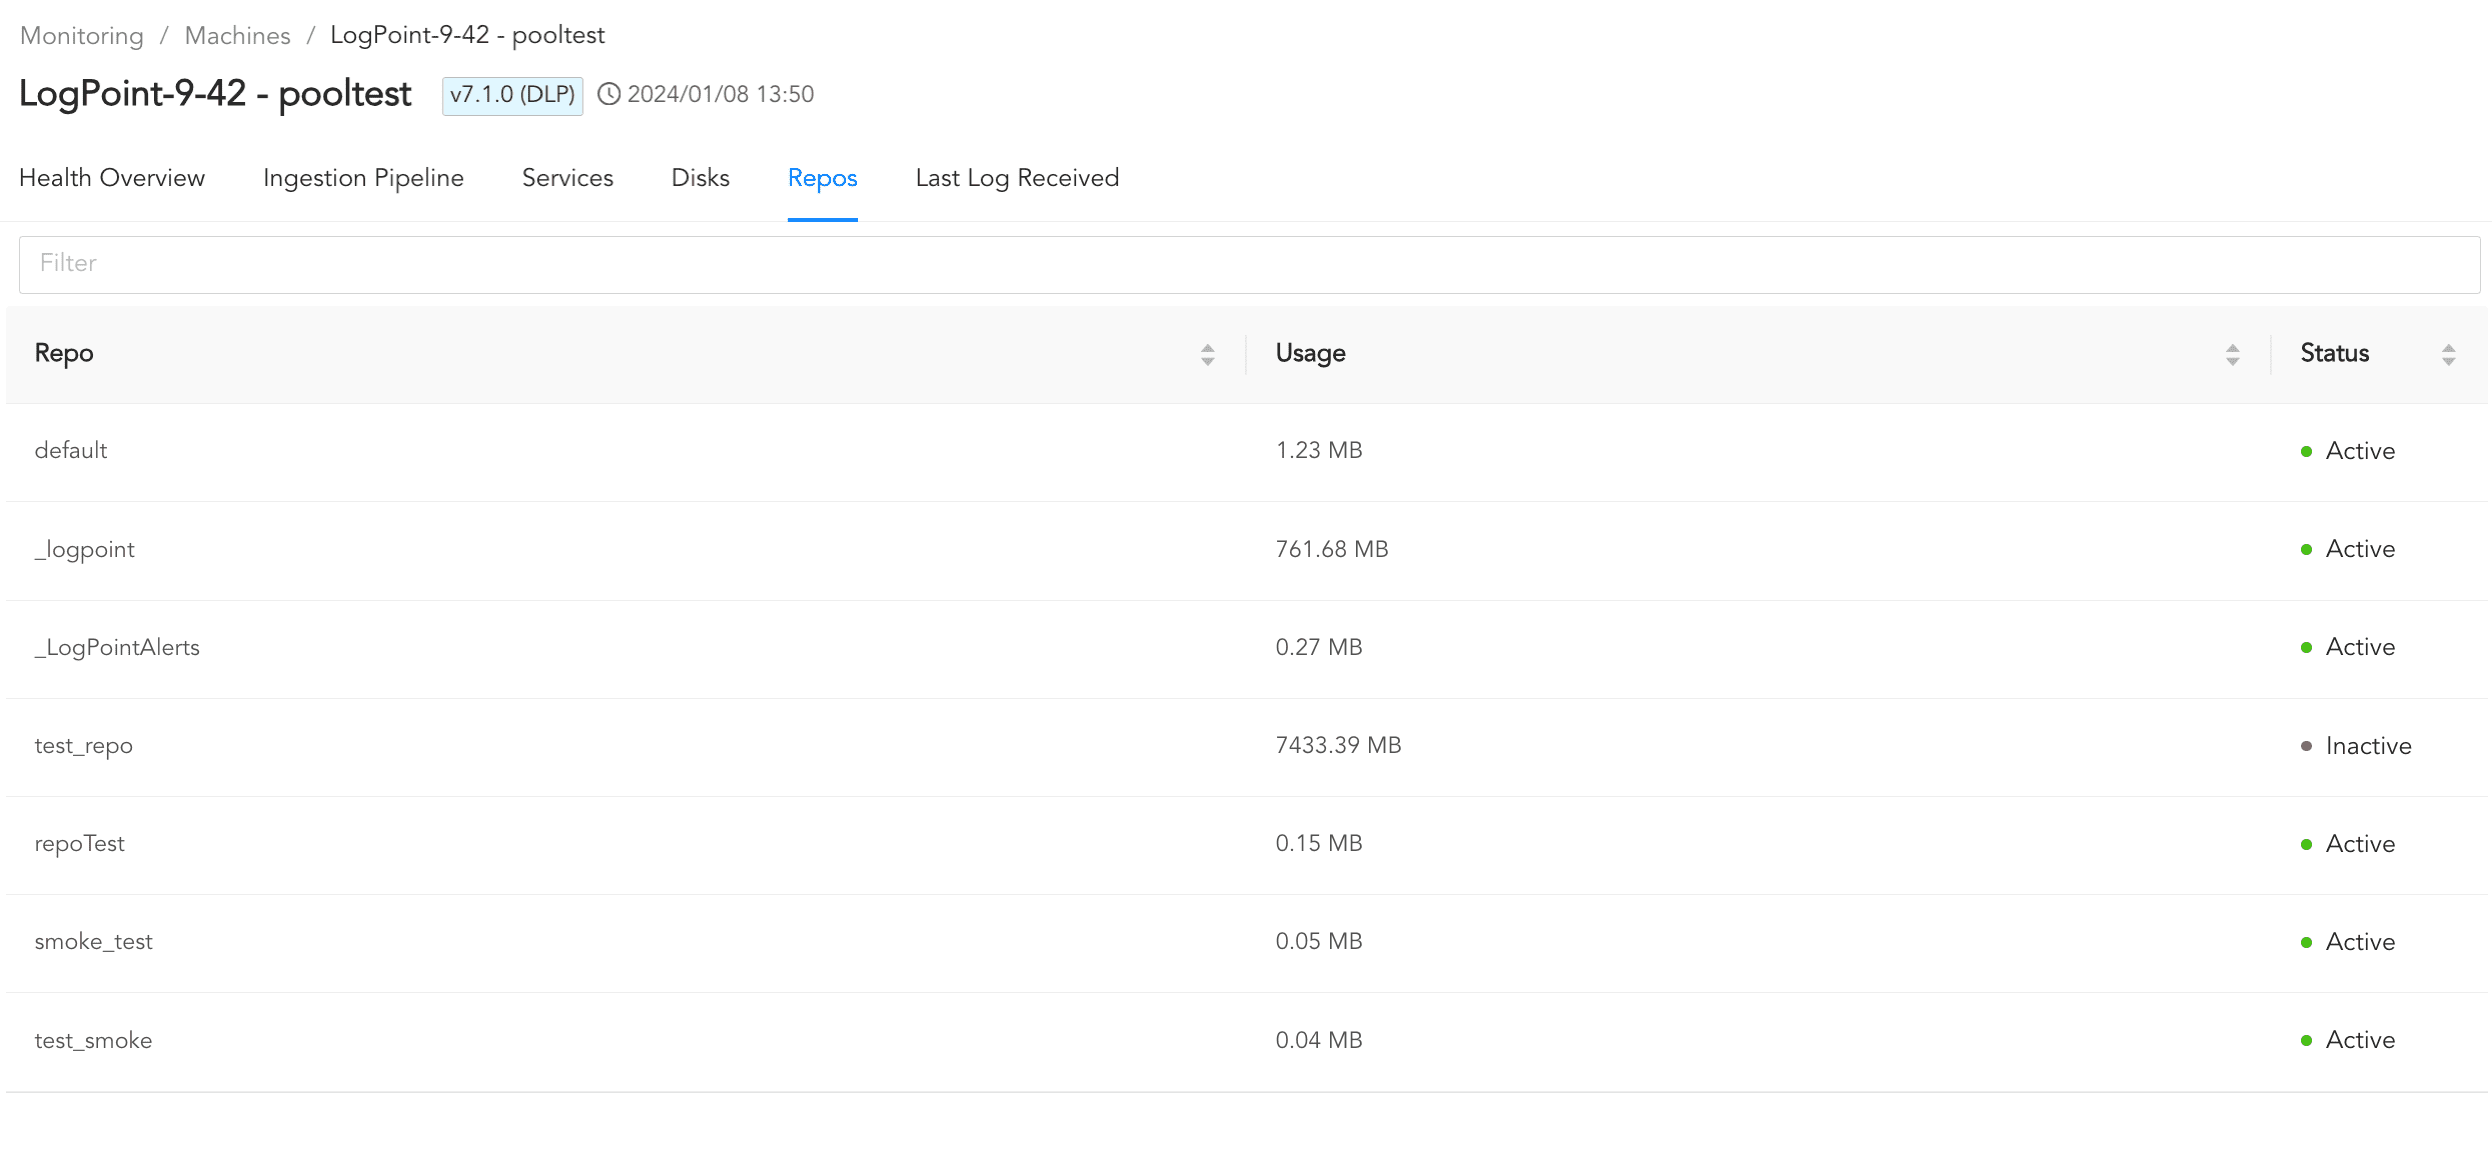This screenshot has width=2492, height=1172.
Task: Open the Health Overview tab
Action: click(112, 178)
